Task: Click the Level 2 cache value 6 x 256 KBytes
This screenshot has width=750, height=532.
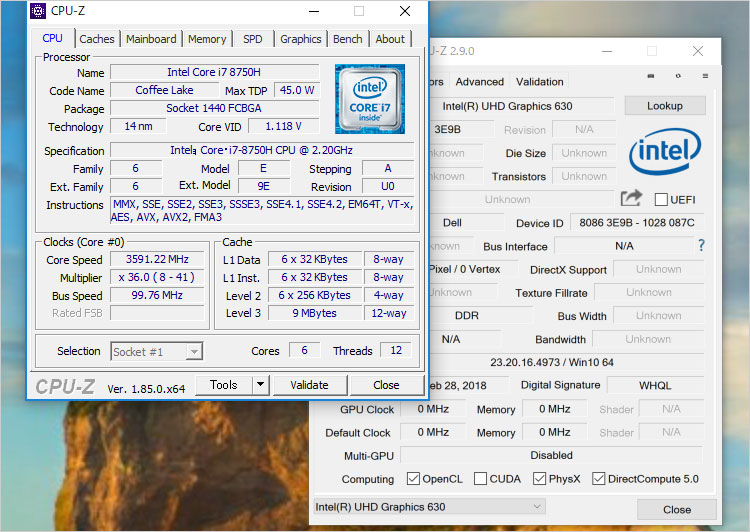Action: (315, 295)
